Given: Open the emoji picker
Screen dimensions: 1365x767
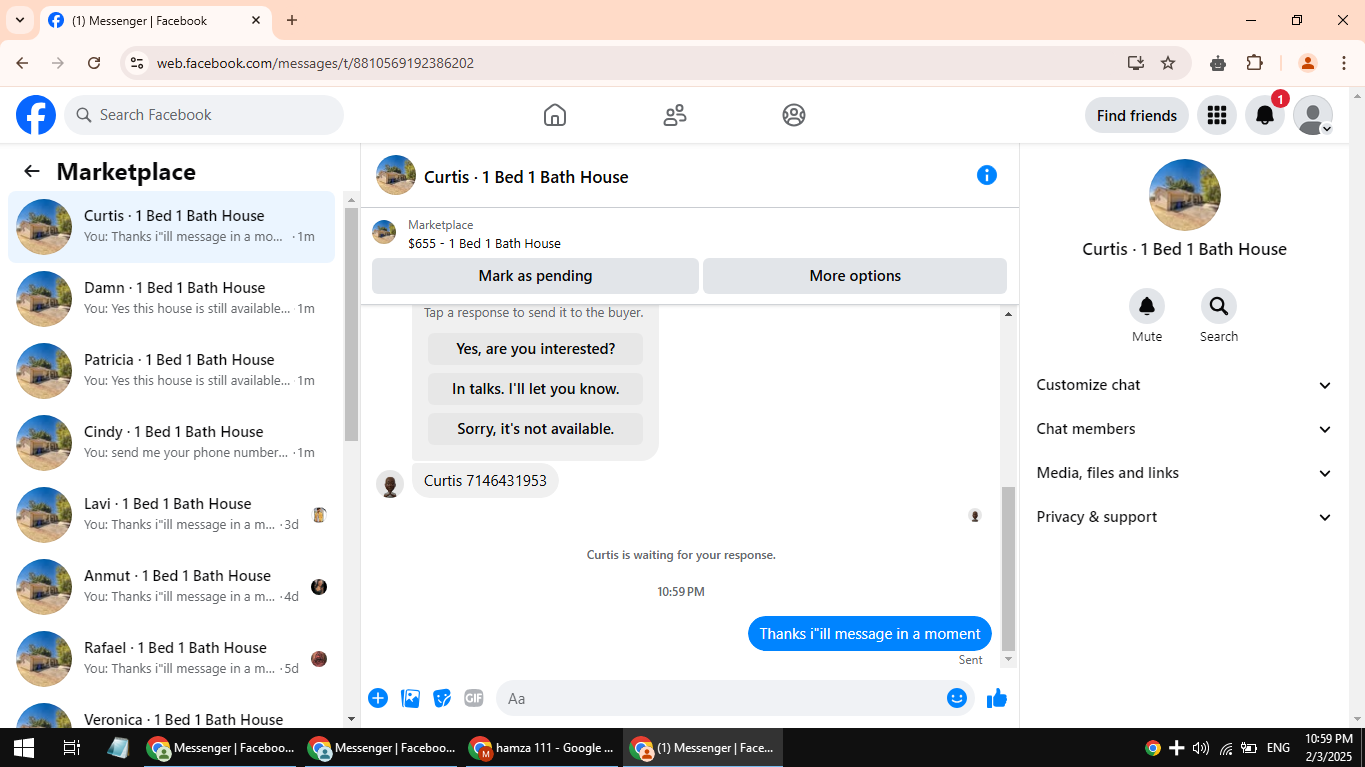Looking at the screenshot, I should click(957, 698).
